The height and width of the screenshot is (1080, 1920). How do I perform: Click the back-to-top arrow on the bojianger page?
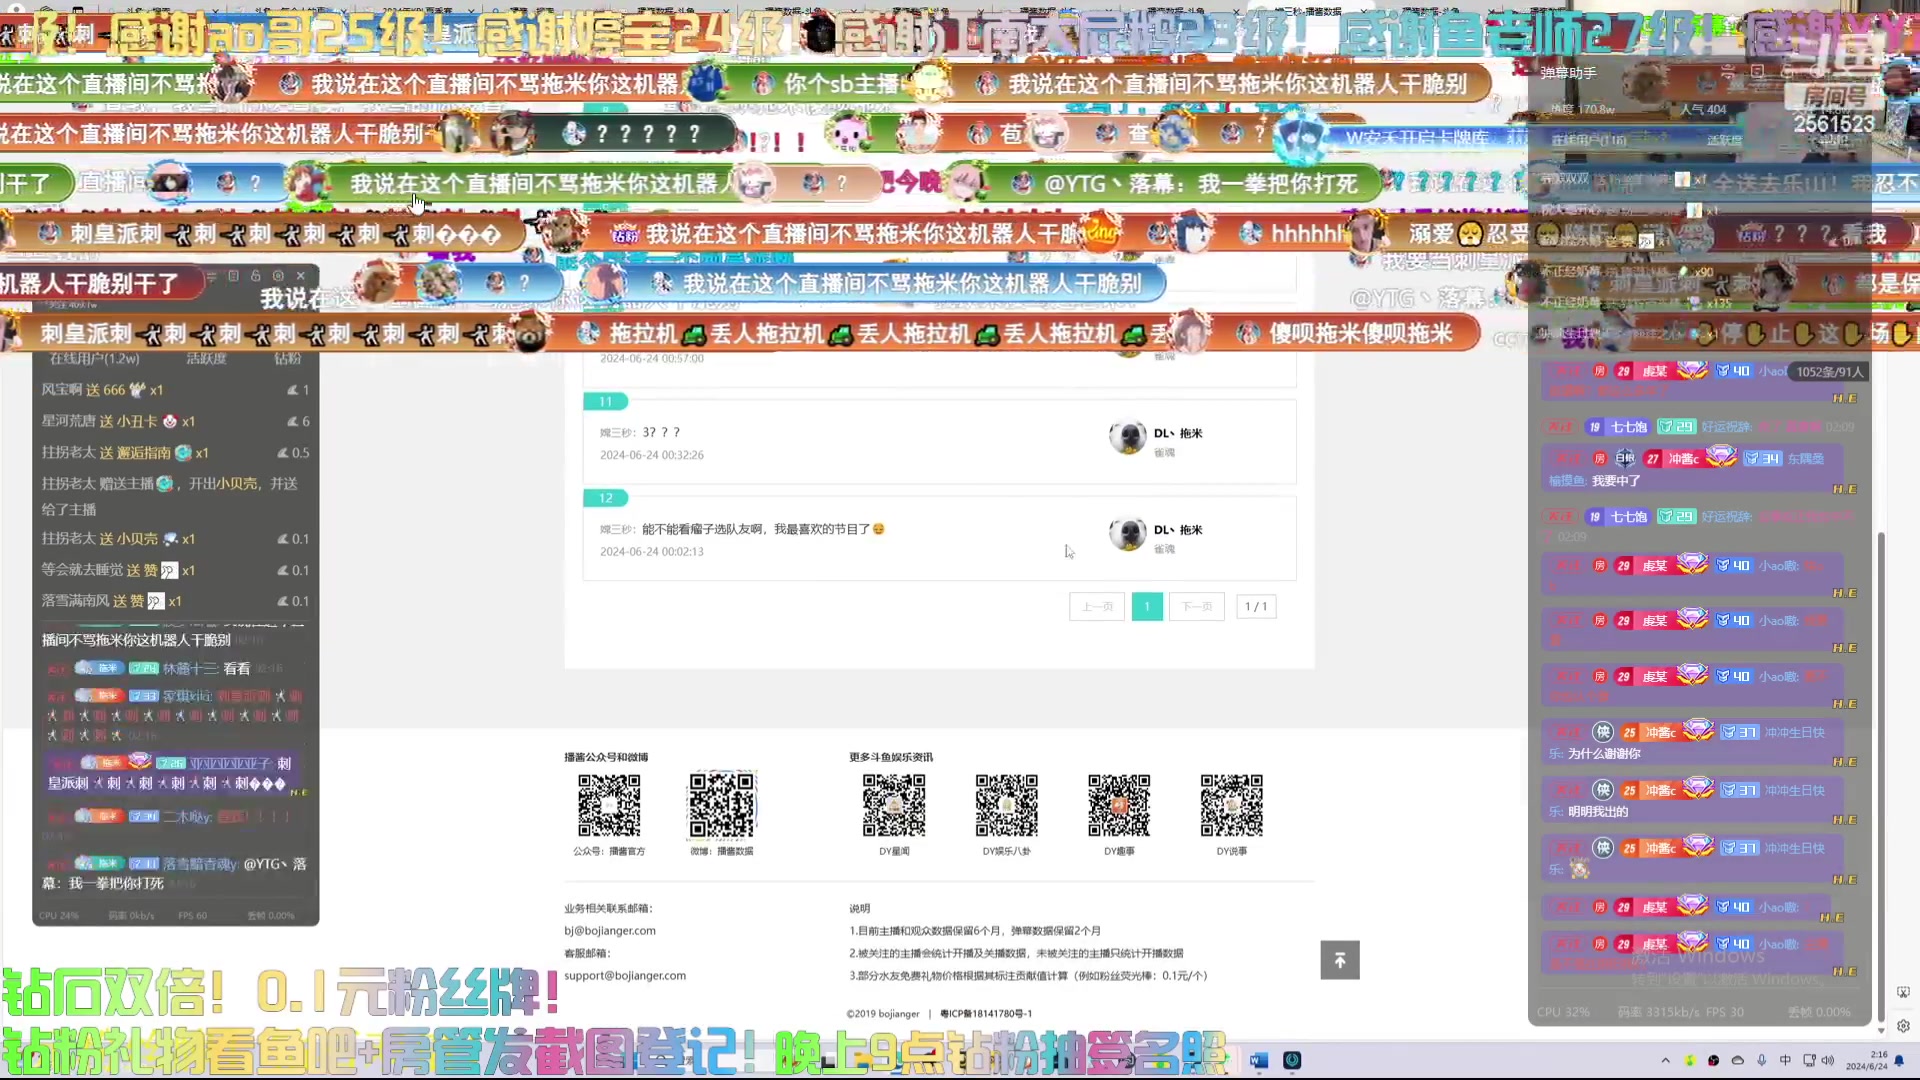pos(1339,959)
